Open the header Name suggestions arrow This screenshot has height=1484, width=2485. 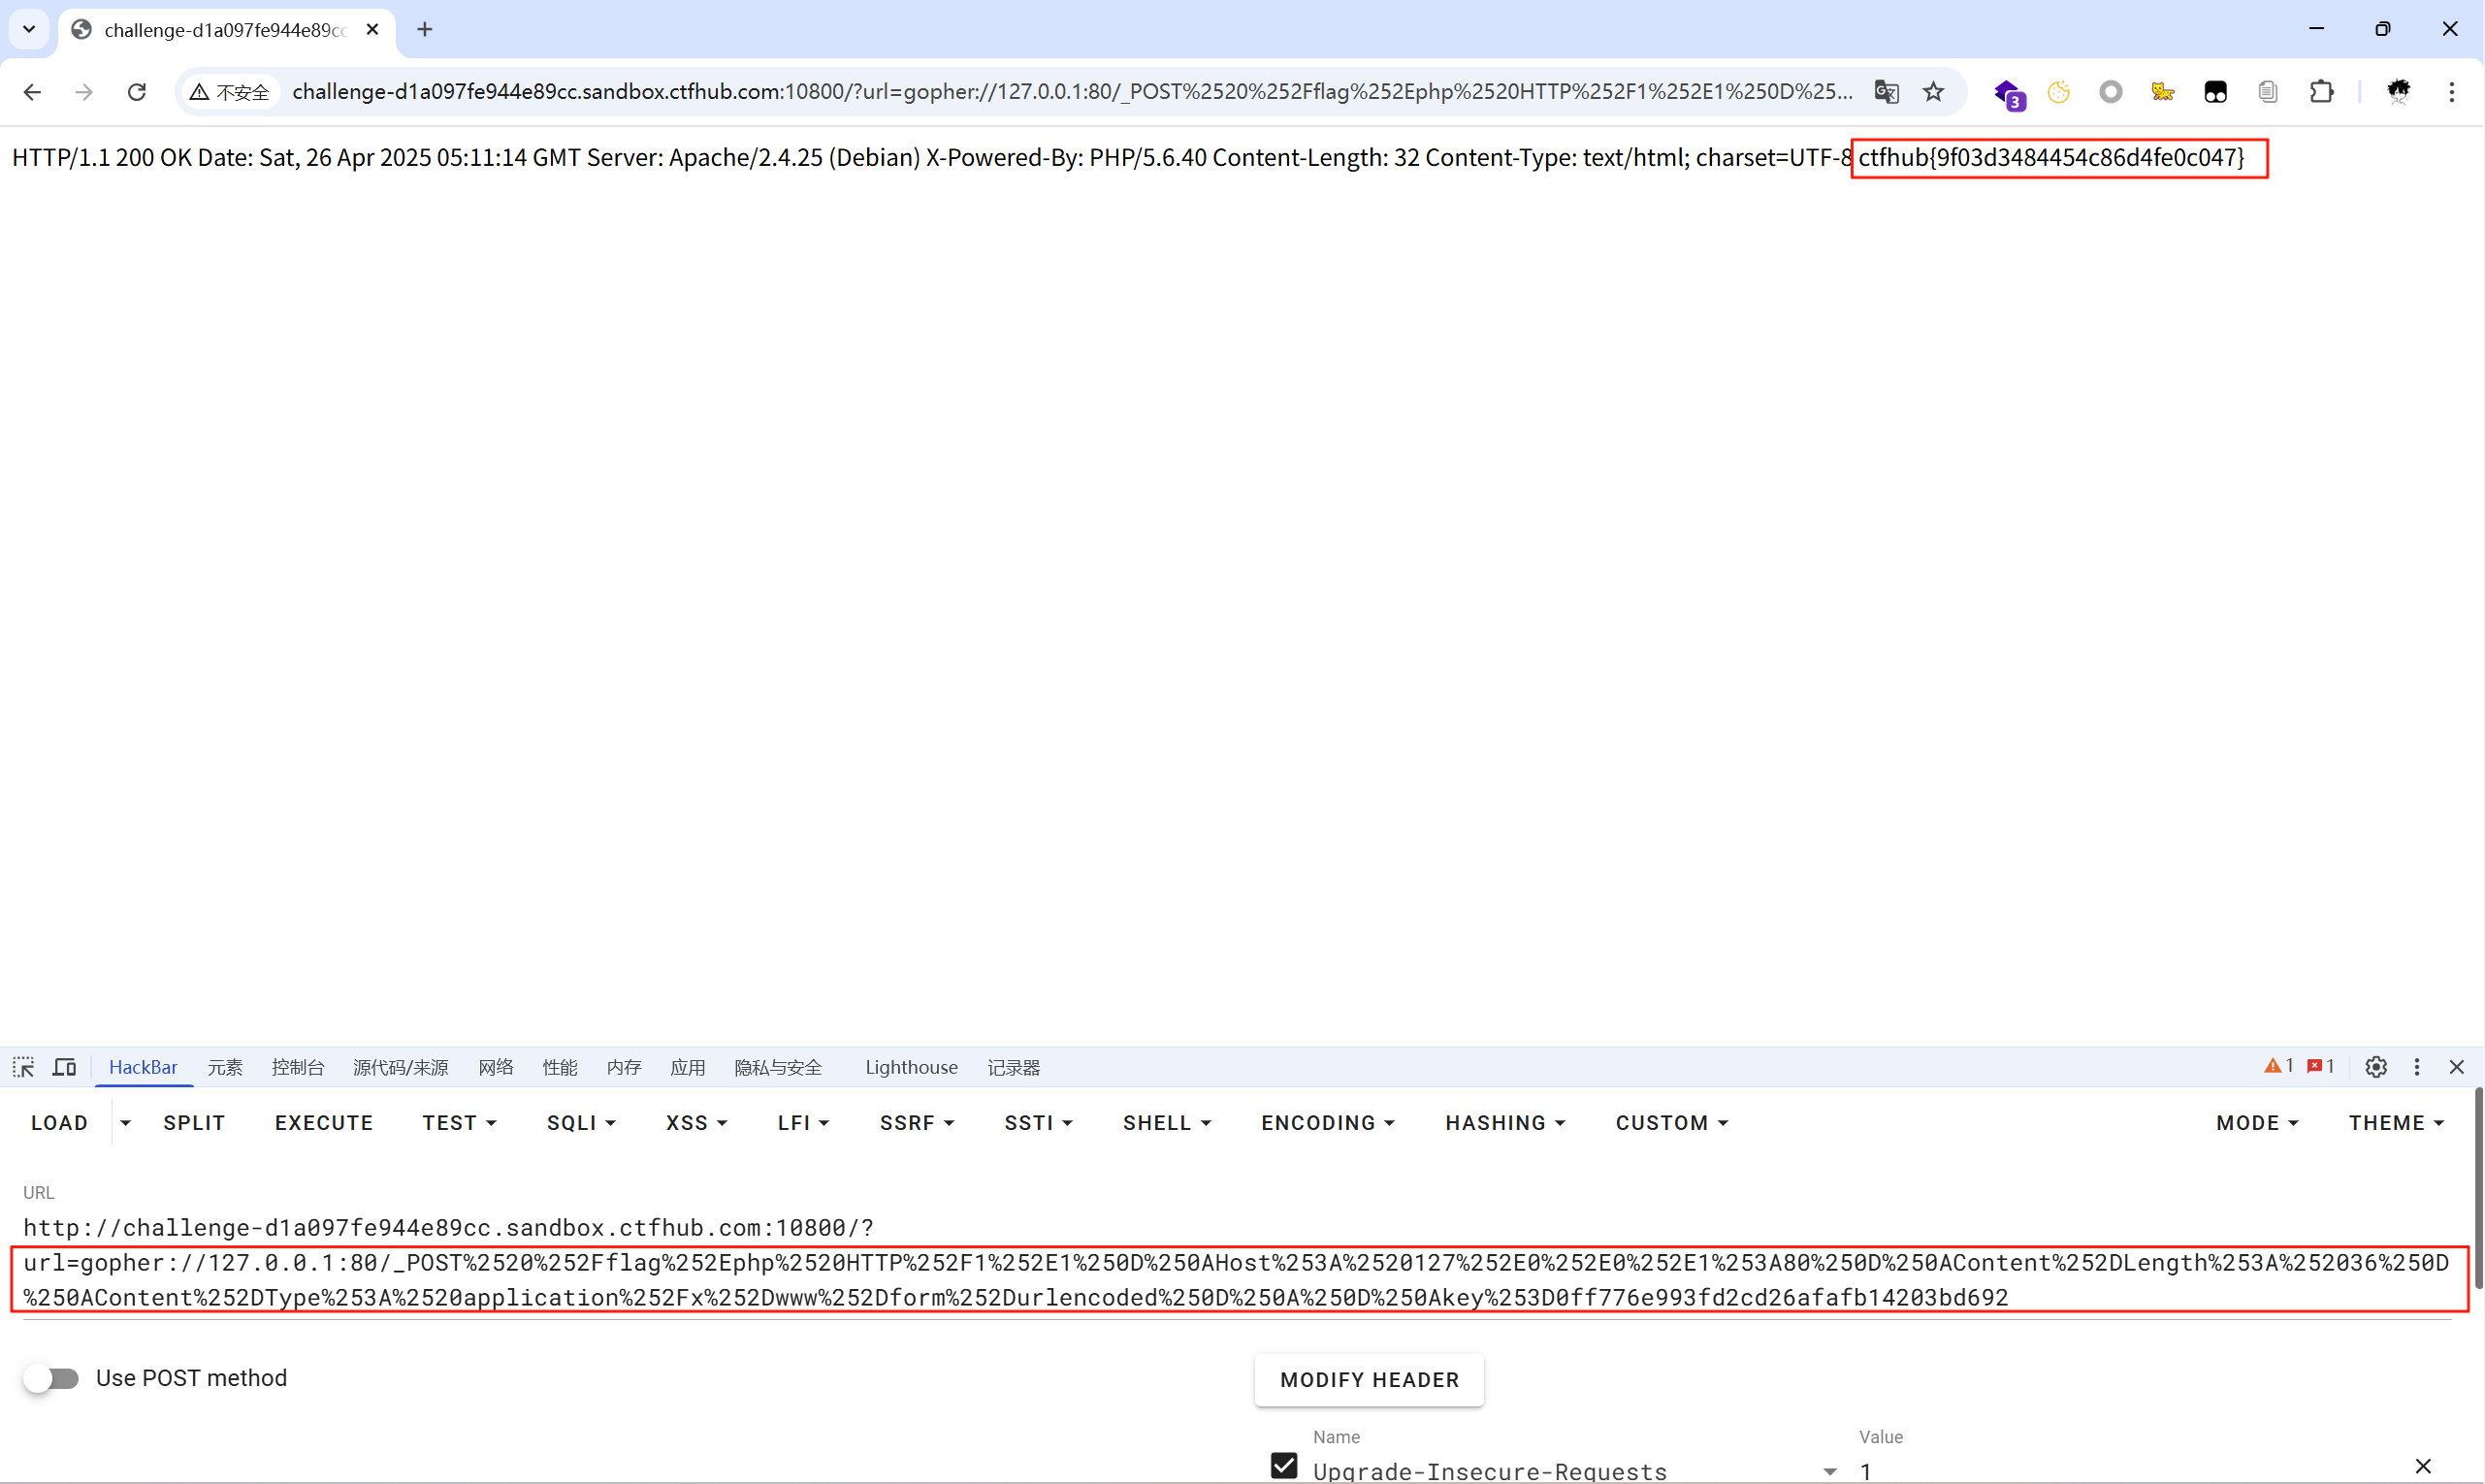[x=1829, y=1471]
